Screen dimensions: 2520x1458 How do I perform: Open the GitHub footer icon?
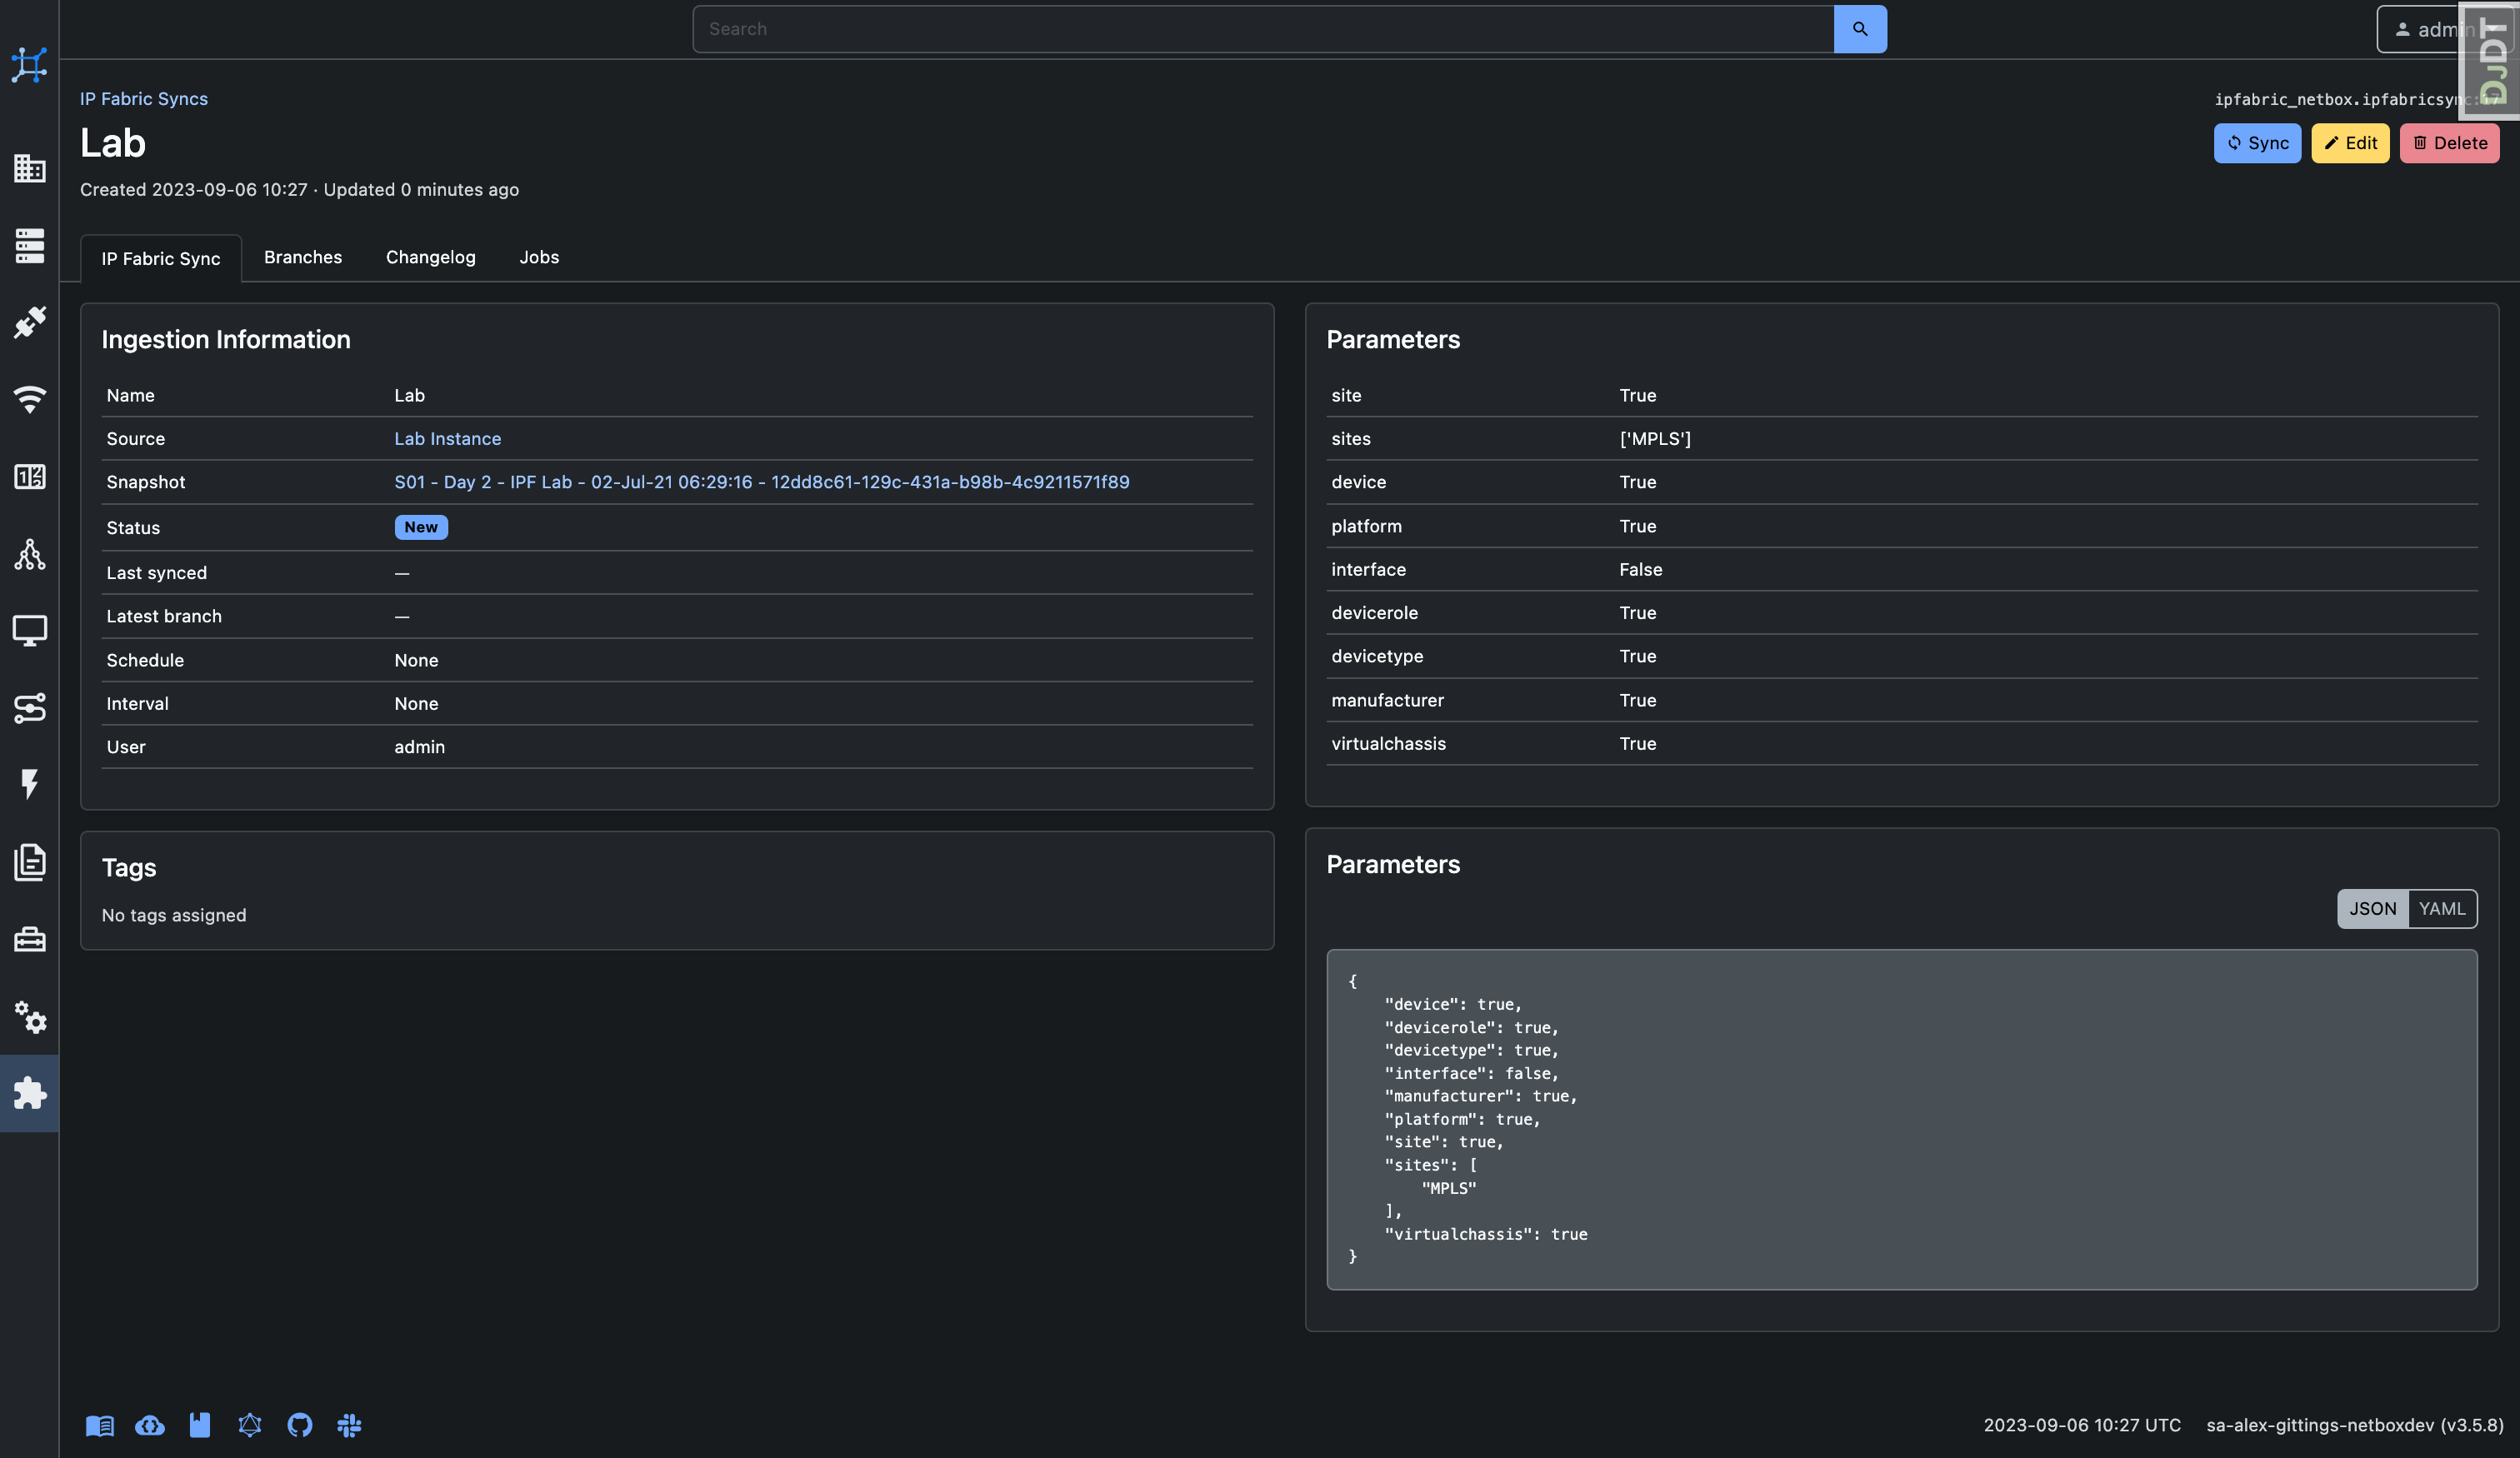[x=300, y=1425]
